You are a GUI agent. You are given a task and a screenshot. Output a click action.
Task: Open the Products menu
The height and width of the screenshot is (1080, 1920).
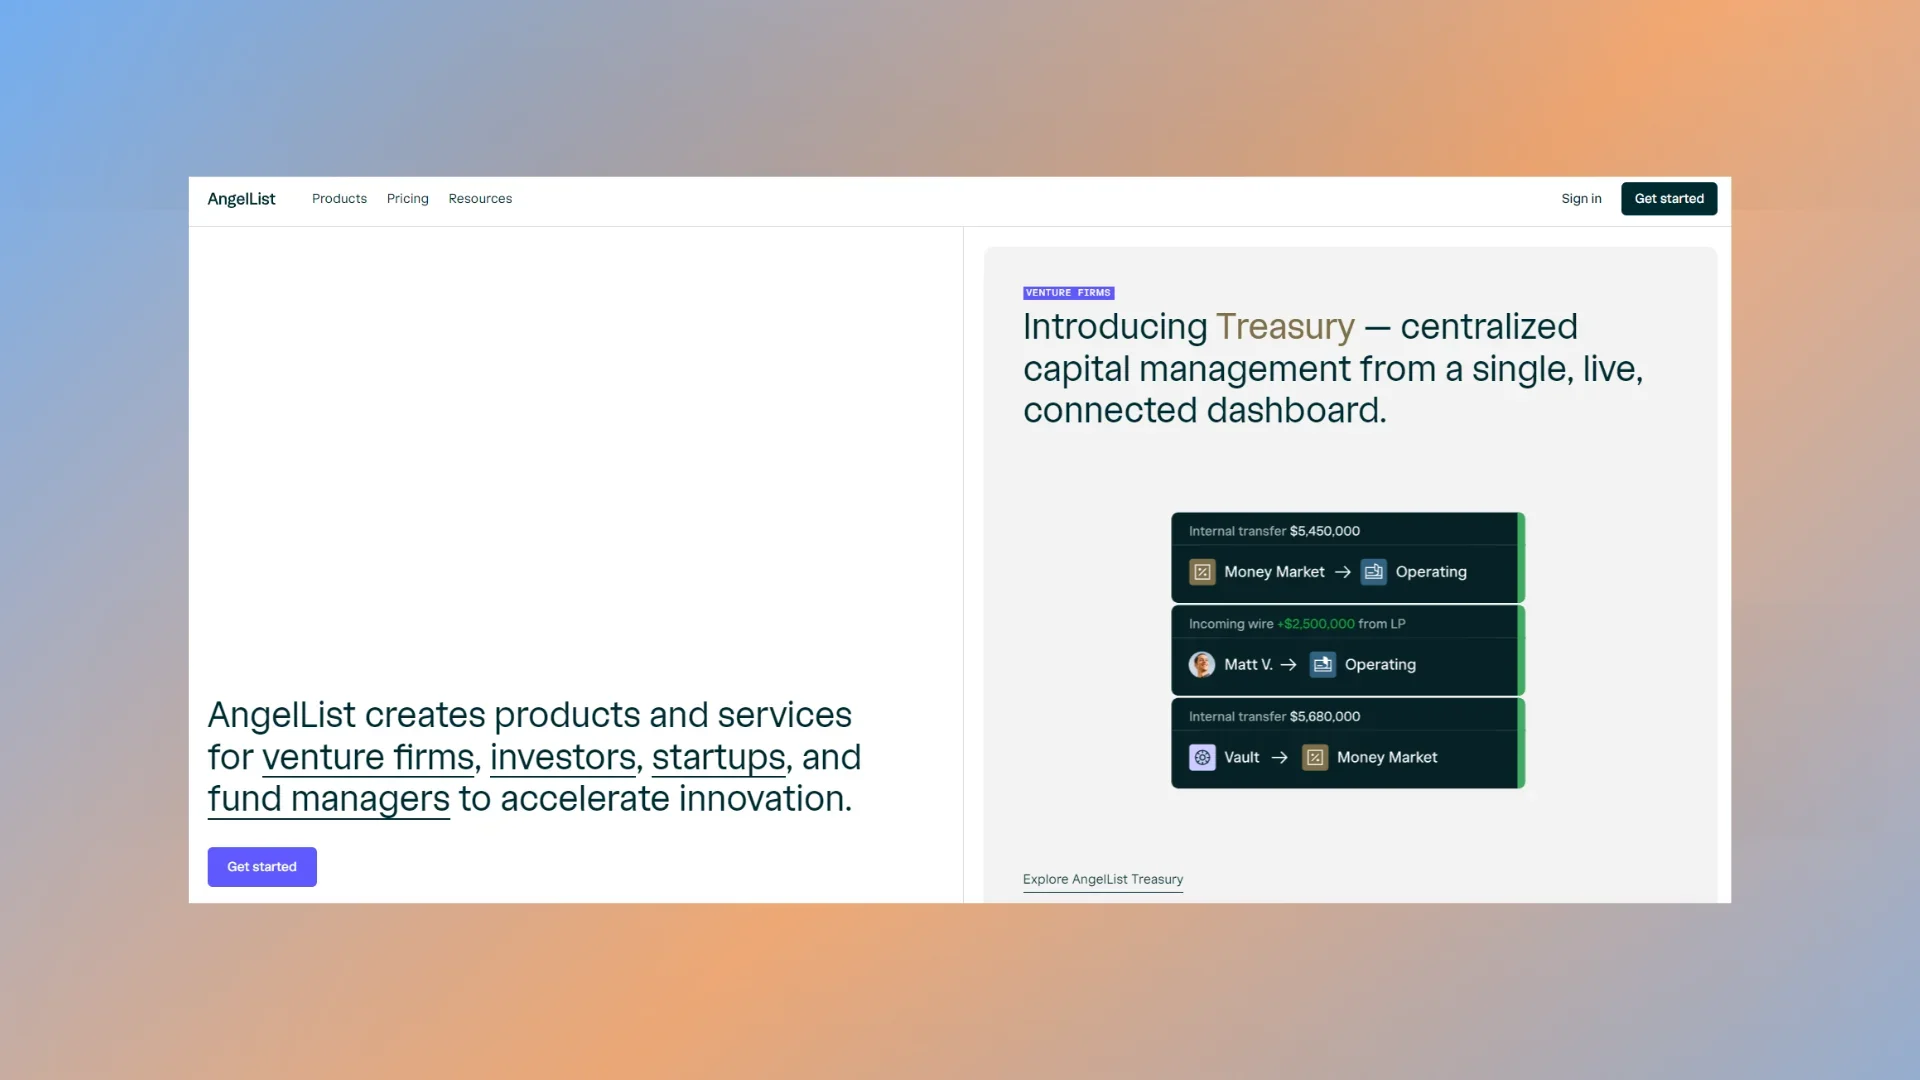pos(339,199)
